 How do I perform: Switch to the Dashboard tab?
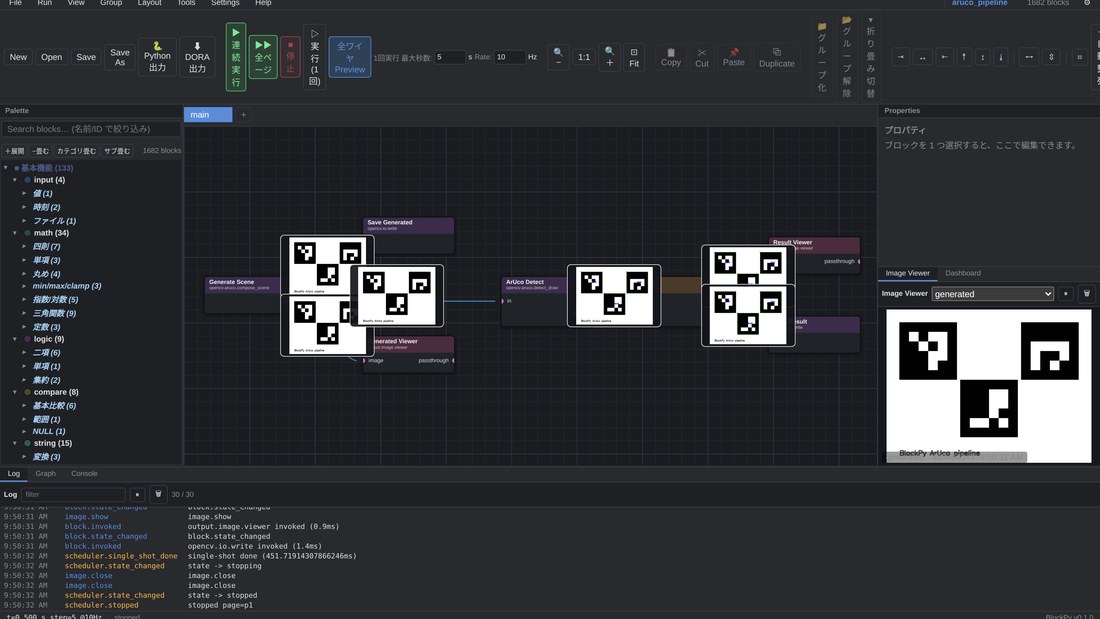[x=962, y=273]
